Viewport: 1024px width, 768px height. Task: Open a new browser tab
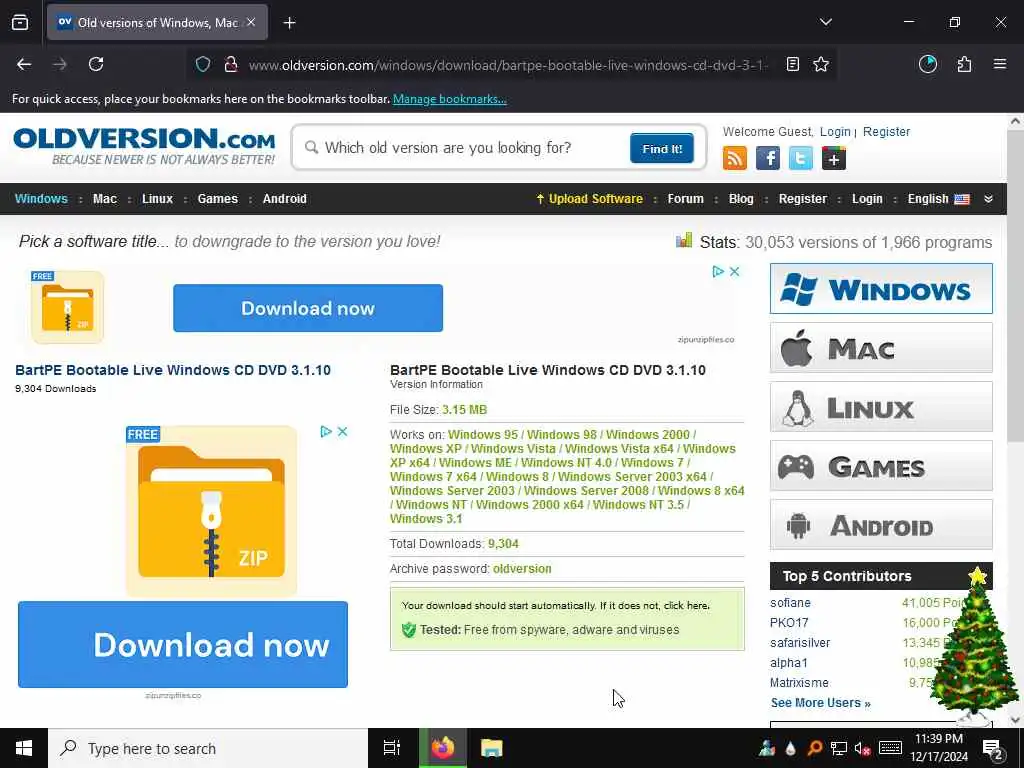tap(289, 23)
